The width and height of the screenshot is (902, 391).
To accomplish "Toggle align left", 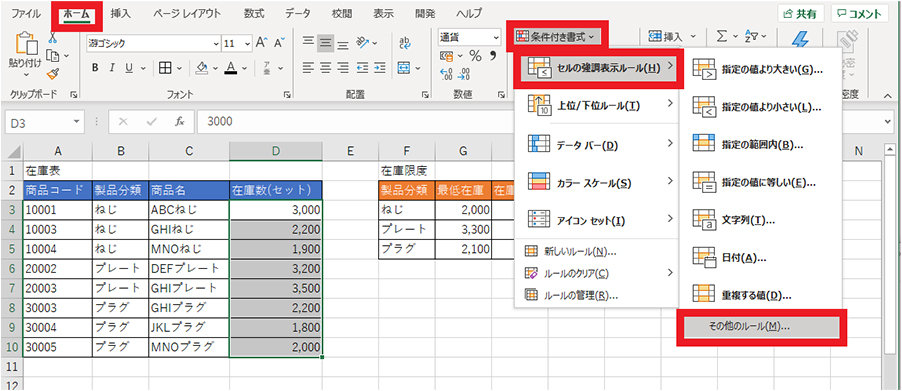I will (x=308, y=68).
